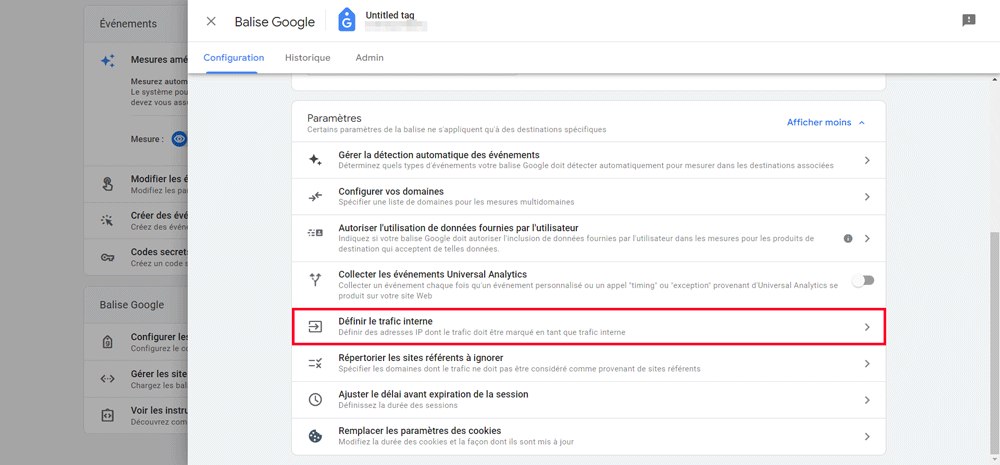Click the sparkle icon for automatic event detection
The height and width of the screenshot is (465, 1000).
click(315, 160)
